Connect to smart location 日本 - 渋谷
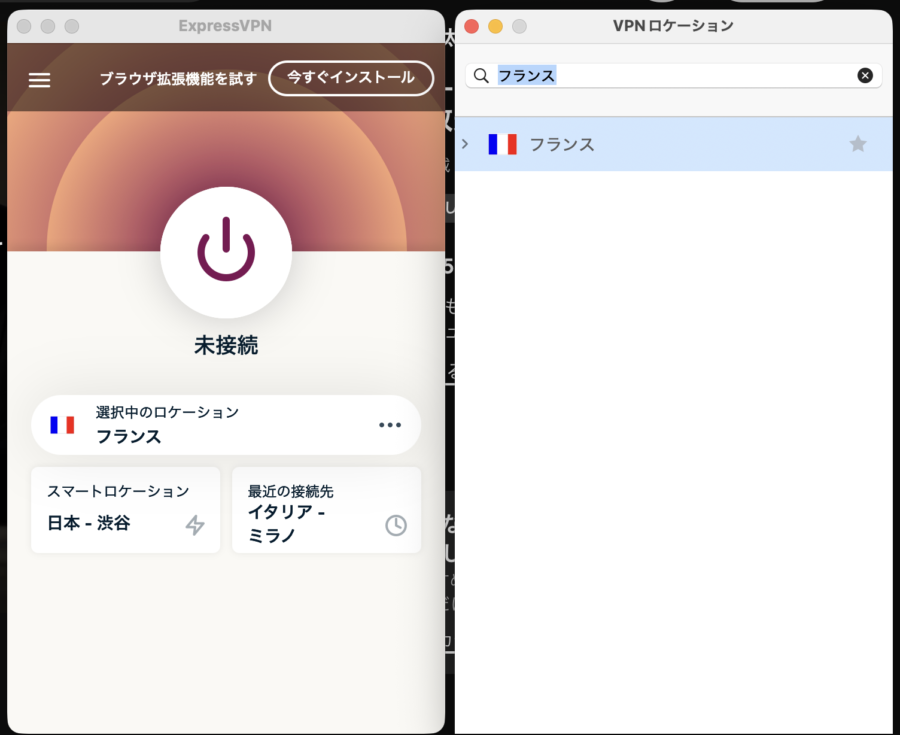This screenshot has height=735, width=900. (x=126, y=510)
